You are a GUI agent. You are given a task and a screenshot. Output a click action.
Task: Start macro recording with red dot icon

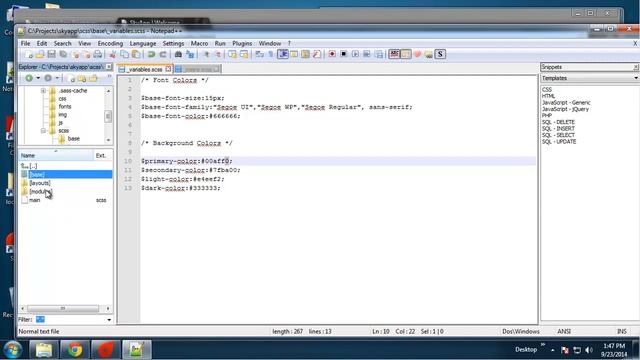(x=332, y=54)
